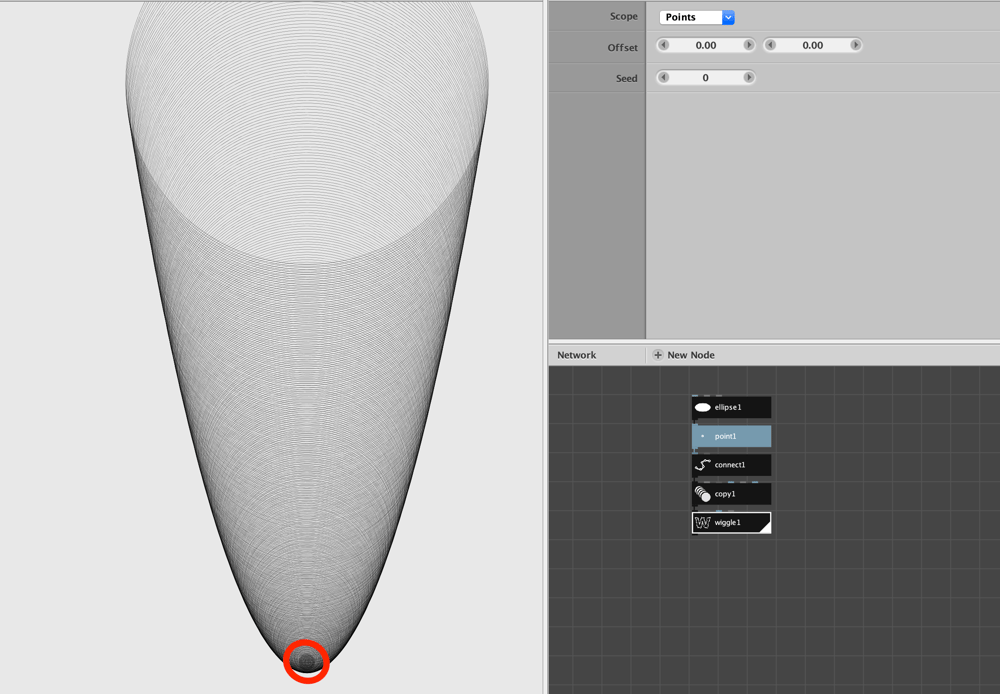Click the copy1 node stacked-circles icon
Image resolution: width=1000 pixels, height=694 pixels.
coord(702,494)
